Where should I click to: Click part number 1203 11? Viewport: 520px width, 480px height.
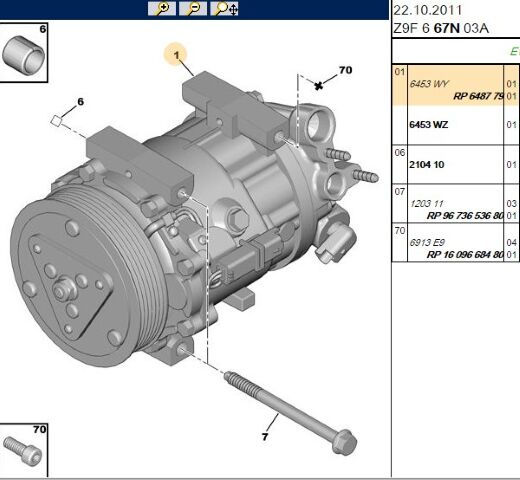point(426,203)
